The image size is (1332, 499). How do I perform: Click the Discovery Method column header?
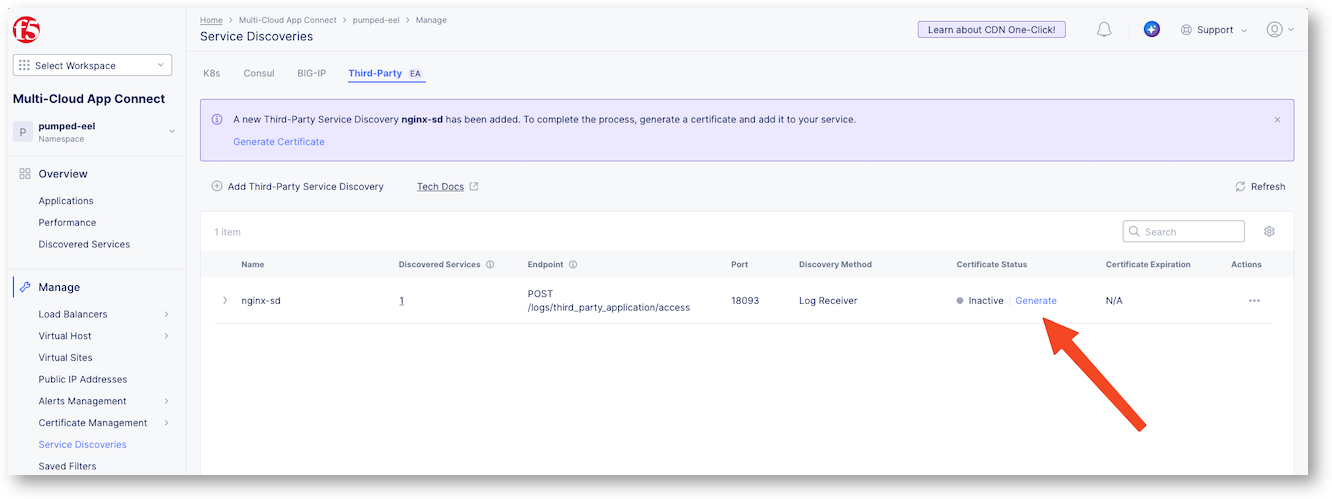(835, 265)
